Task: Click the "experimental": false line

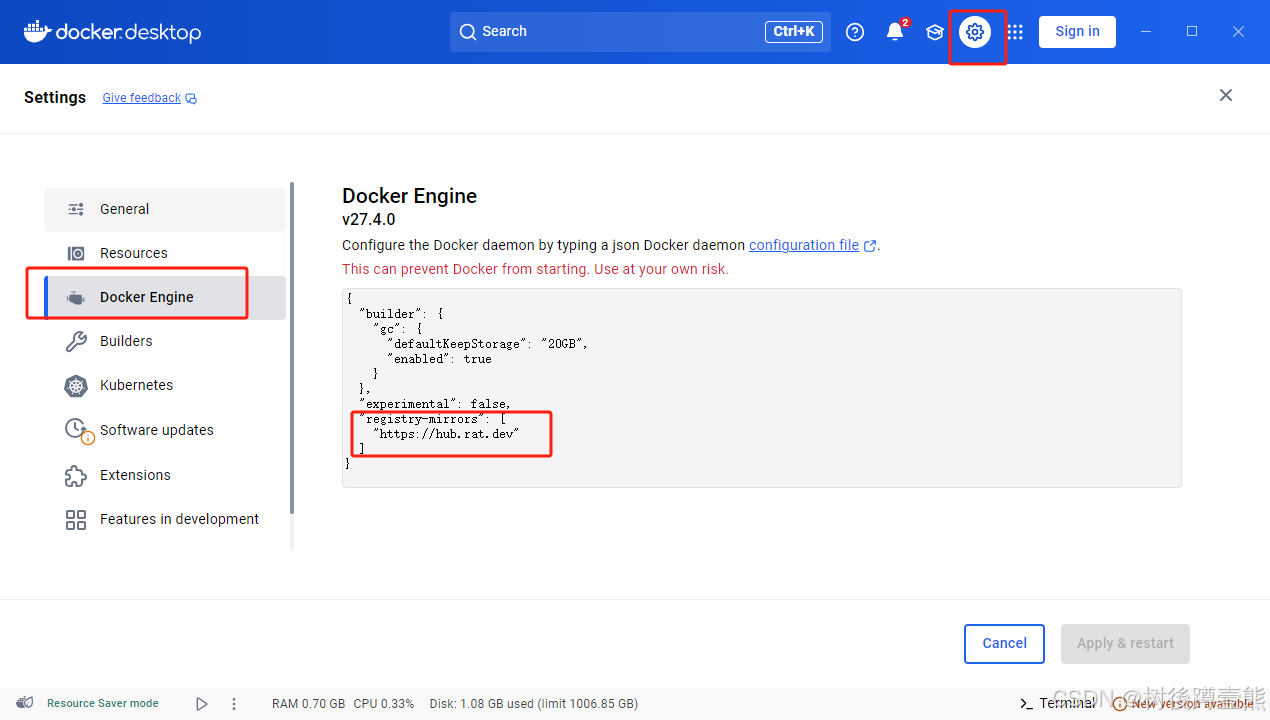Action: 435,404
